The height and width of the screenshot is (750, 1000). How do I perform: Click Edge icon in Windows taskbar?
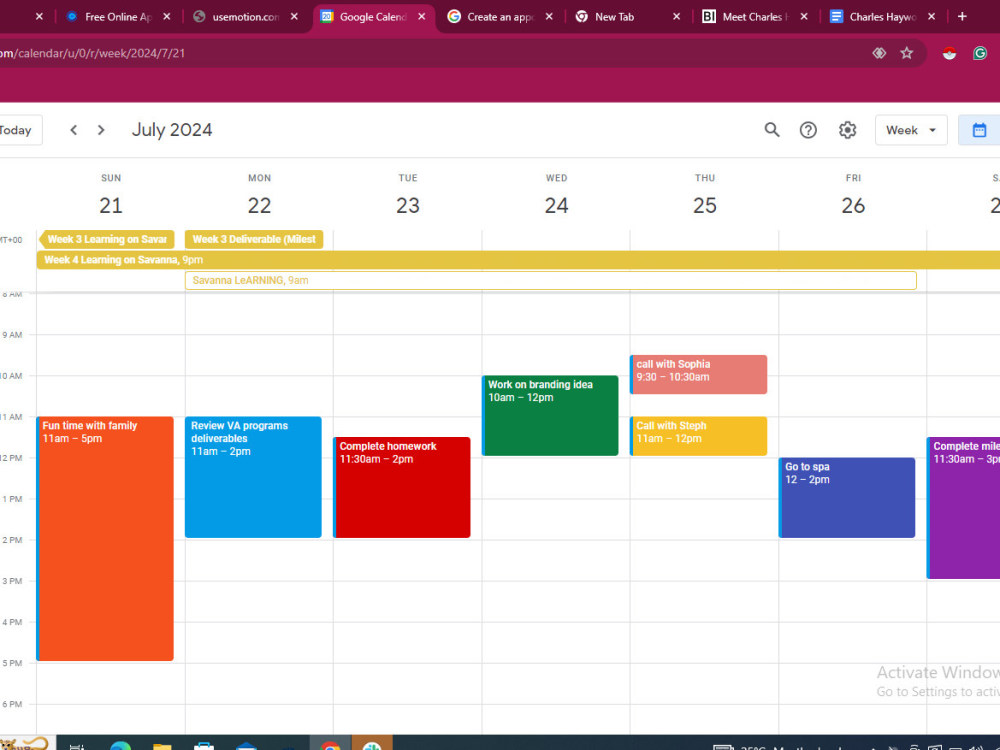coord(121,744)
